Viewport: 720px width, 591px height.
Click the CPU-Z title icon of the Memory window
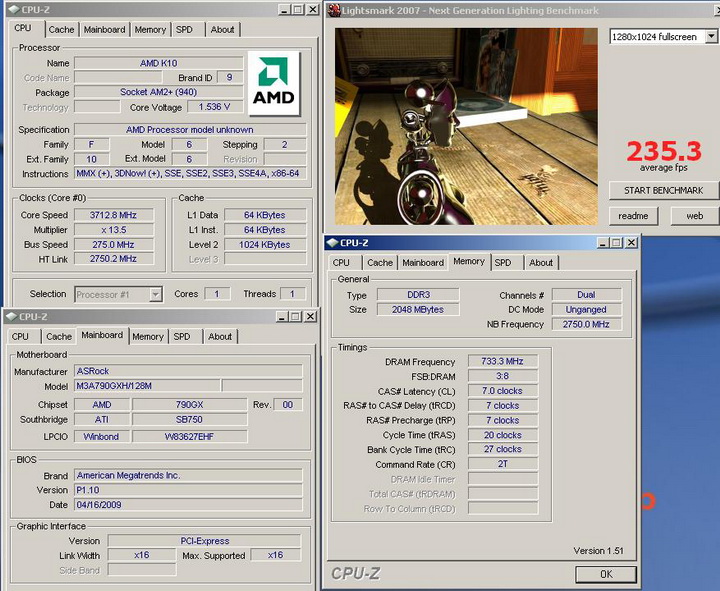332,242
